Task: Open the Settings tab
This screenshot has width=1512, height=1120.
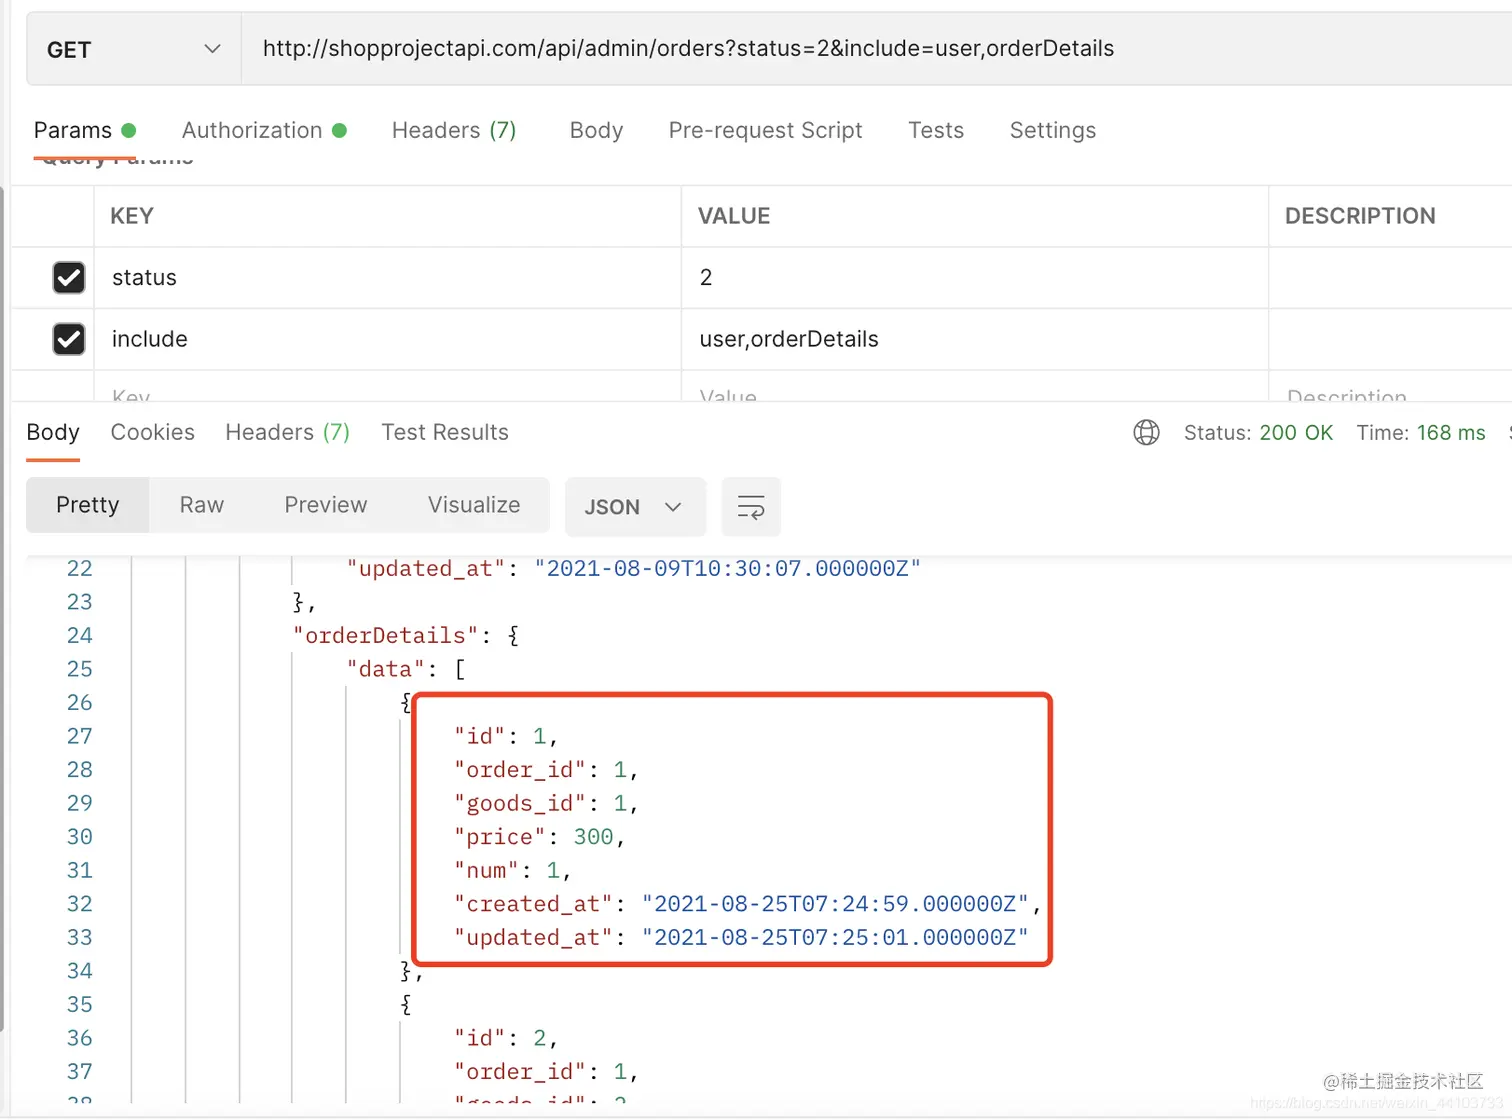Action: (1053, 130)
